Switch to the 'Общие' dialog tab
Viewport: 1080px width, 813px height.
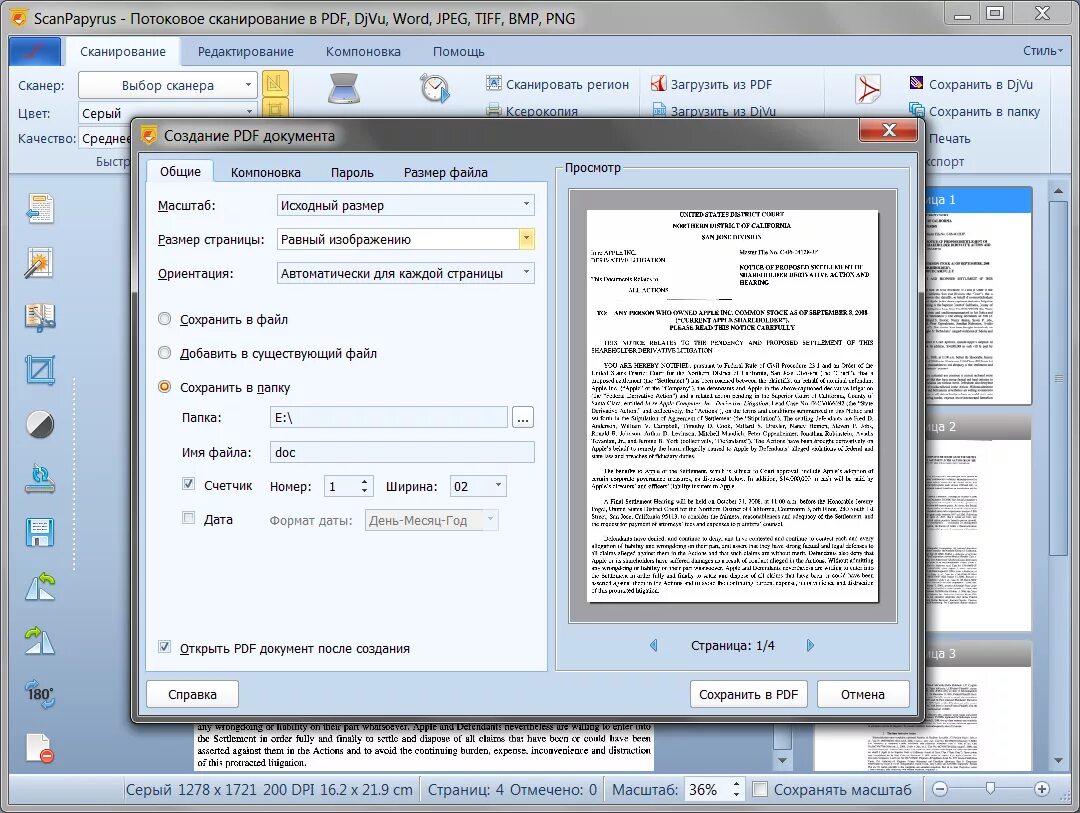(180, 171)
